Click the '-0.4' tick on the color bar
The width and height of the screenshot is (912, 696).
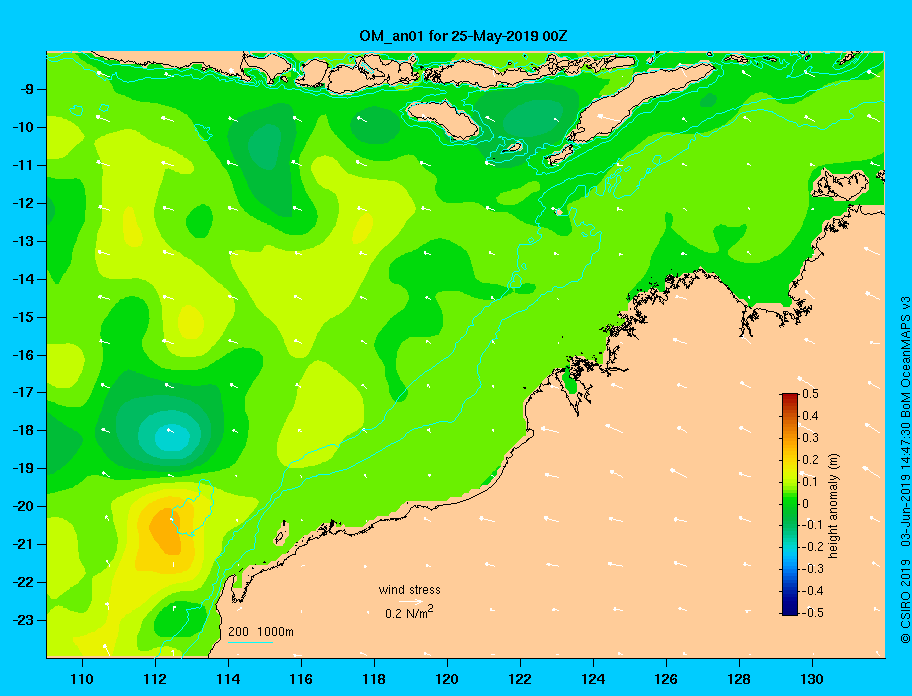click(x=813, y=591)
